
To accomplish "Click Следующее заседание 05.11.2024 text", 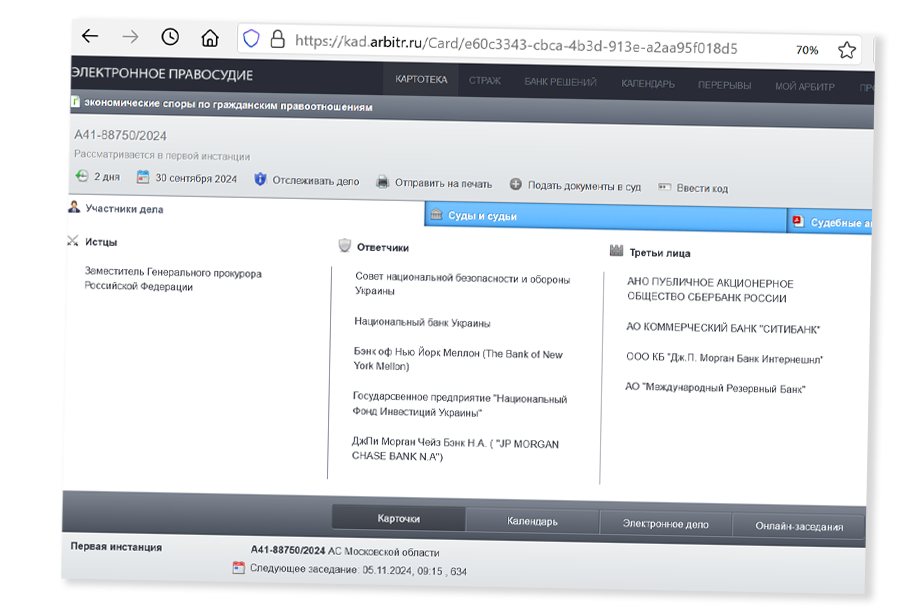I will tap(358, 570).
